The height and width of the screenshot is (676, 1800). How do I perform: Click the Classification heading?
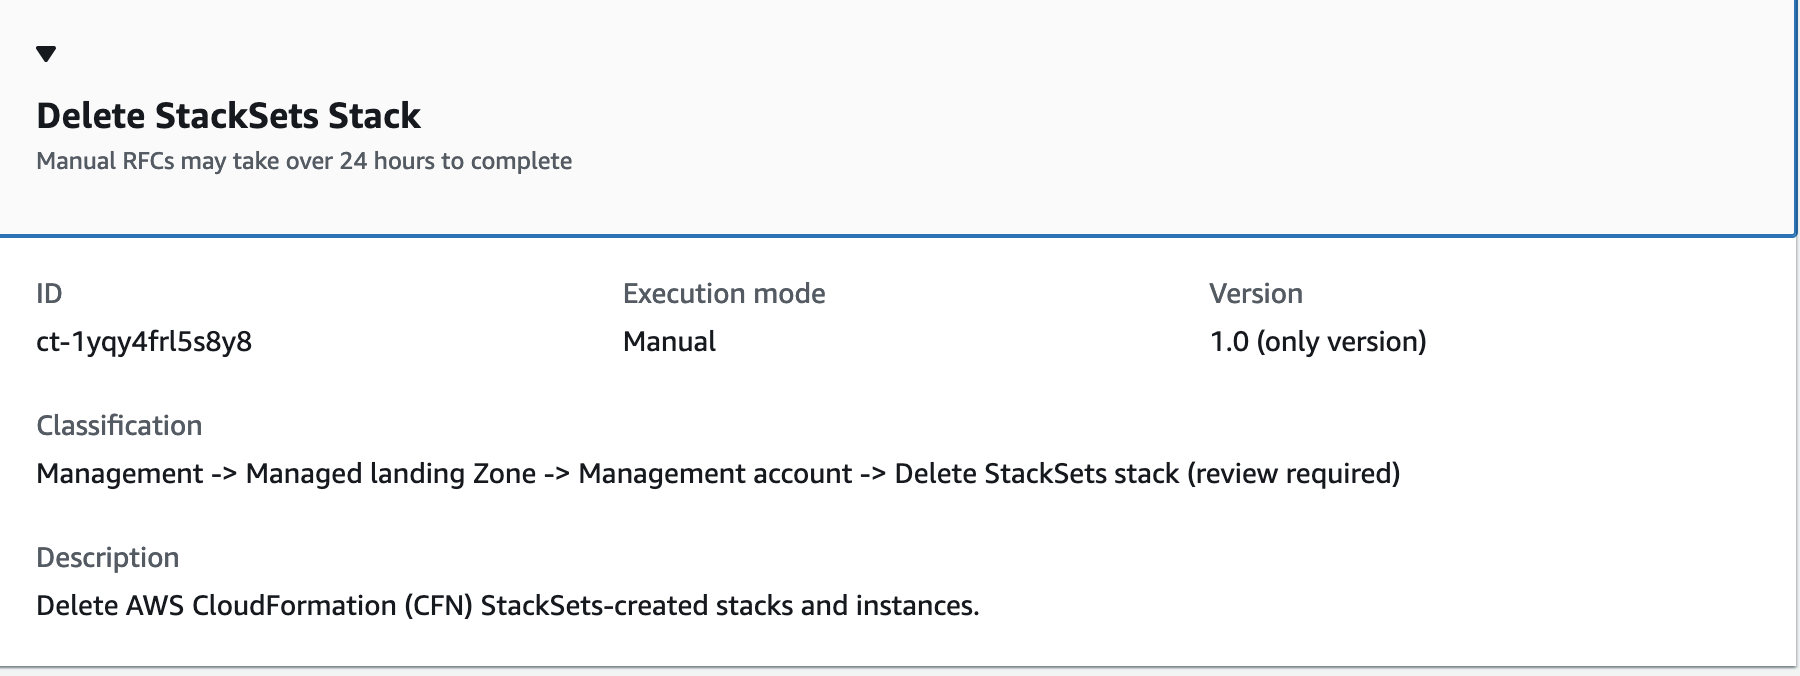click(118, 425)
